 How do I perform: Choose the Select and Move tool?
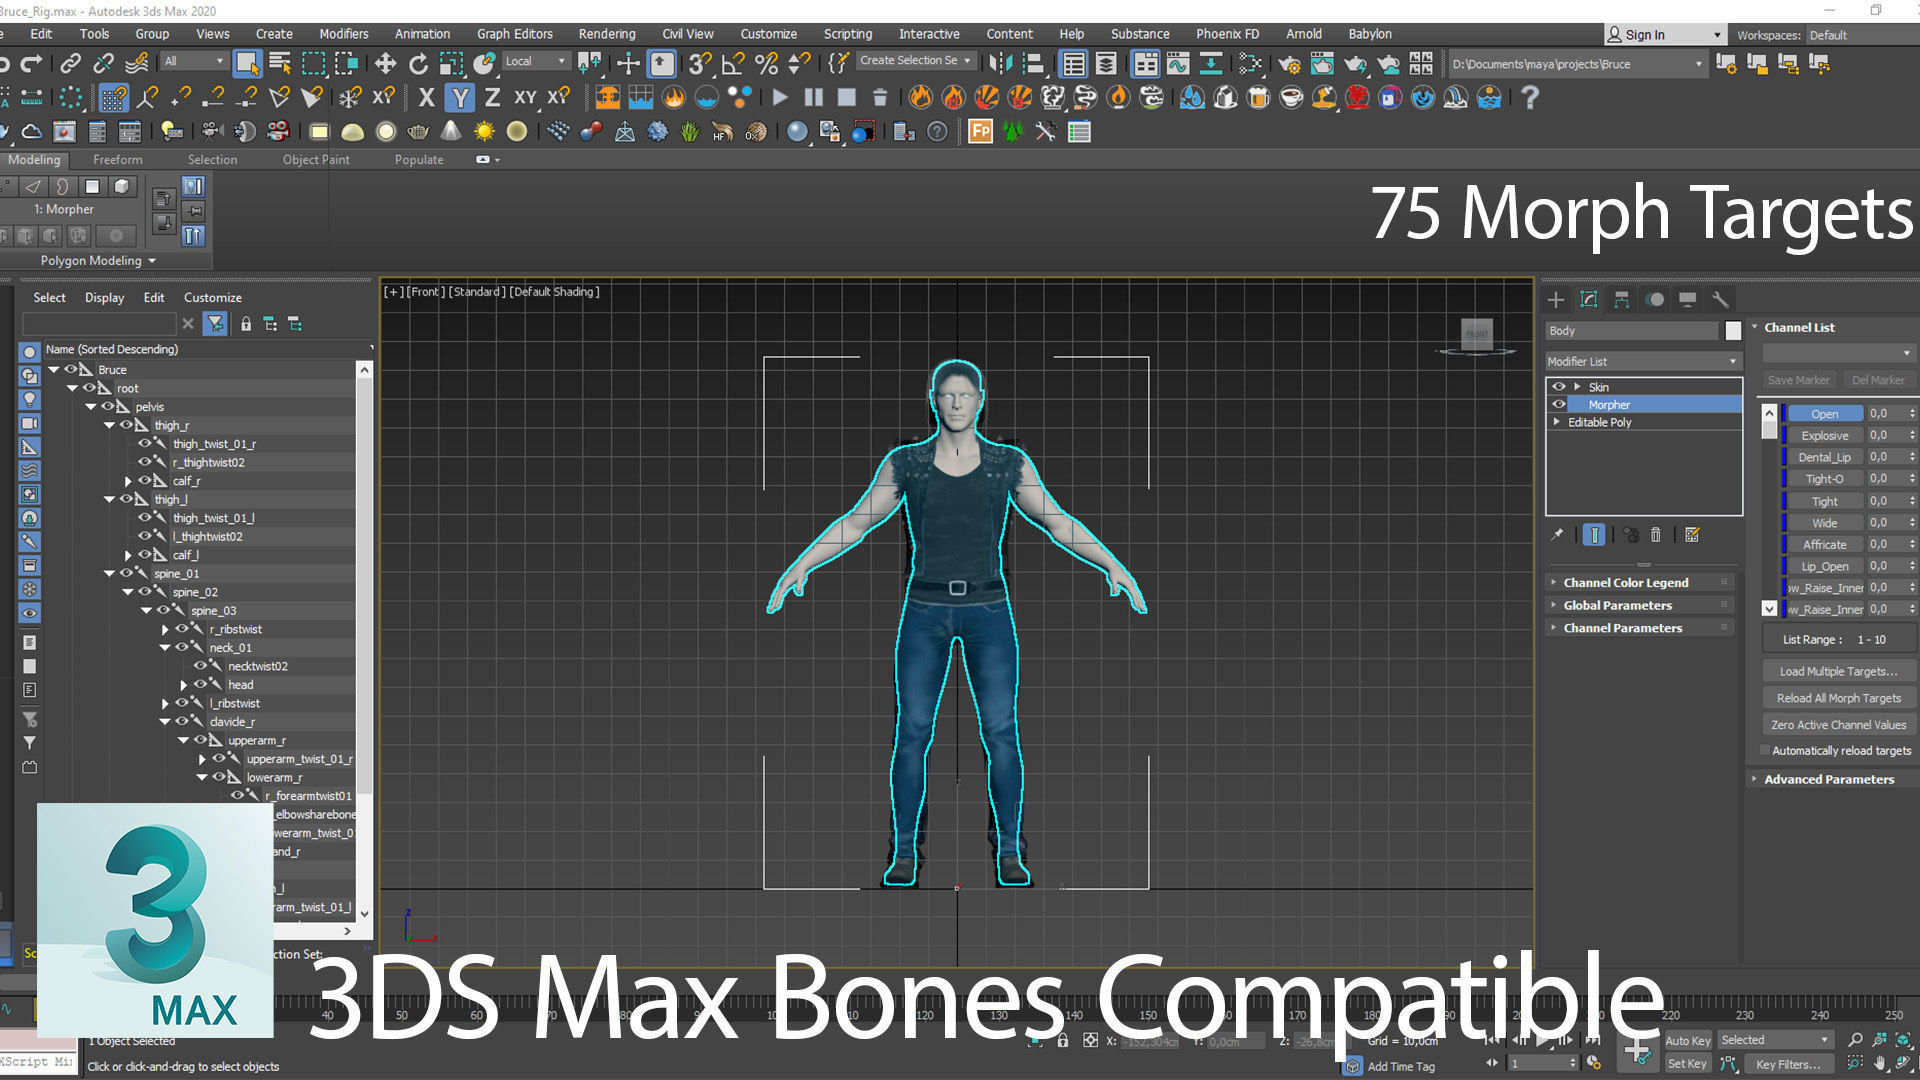385,64
